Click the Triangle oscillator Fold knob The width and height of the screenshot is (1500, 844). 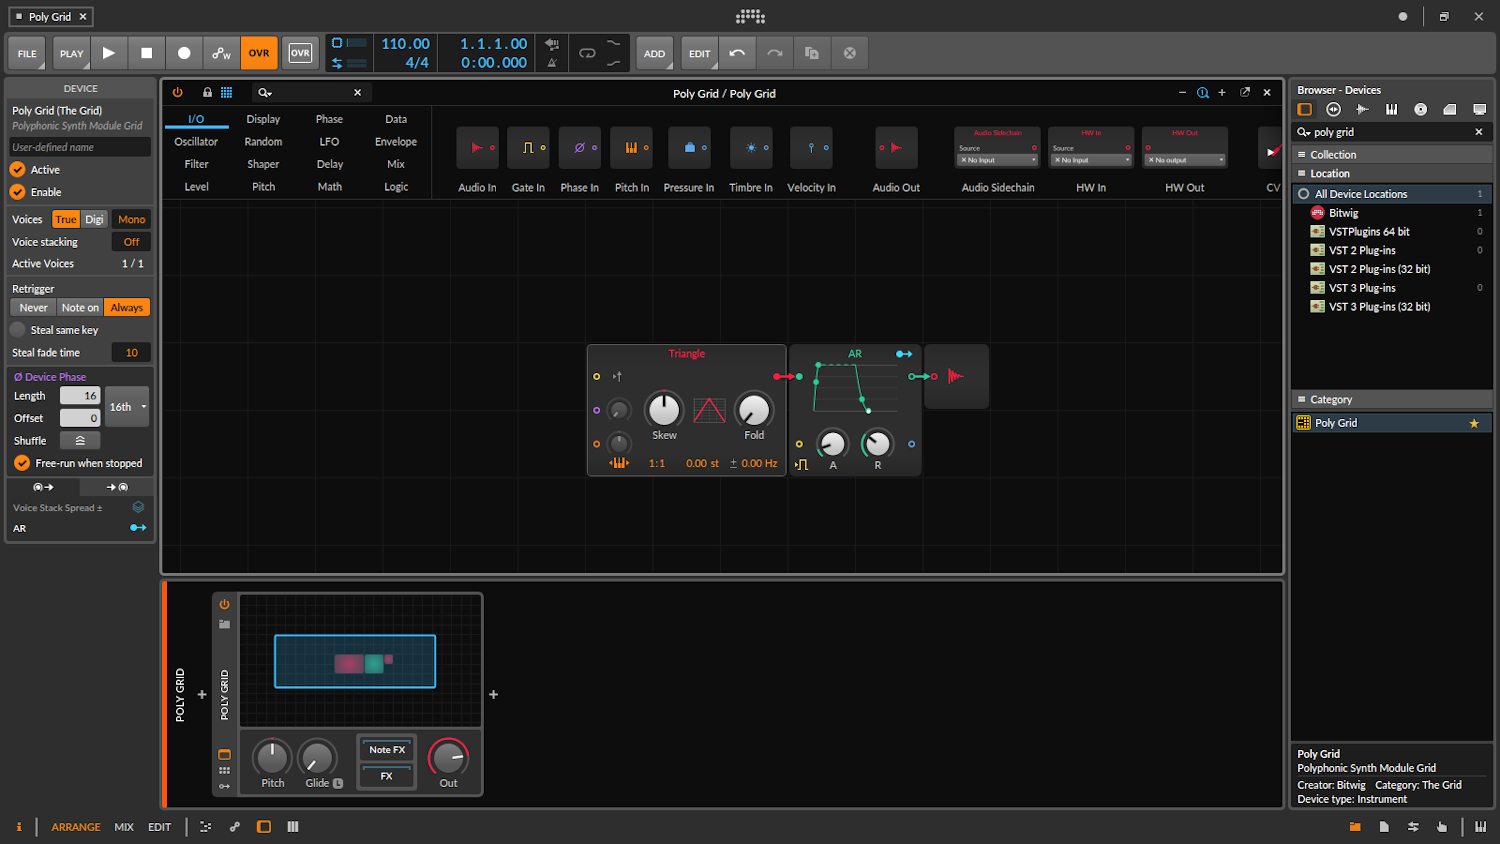[x=754, y=409]
